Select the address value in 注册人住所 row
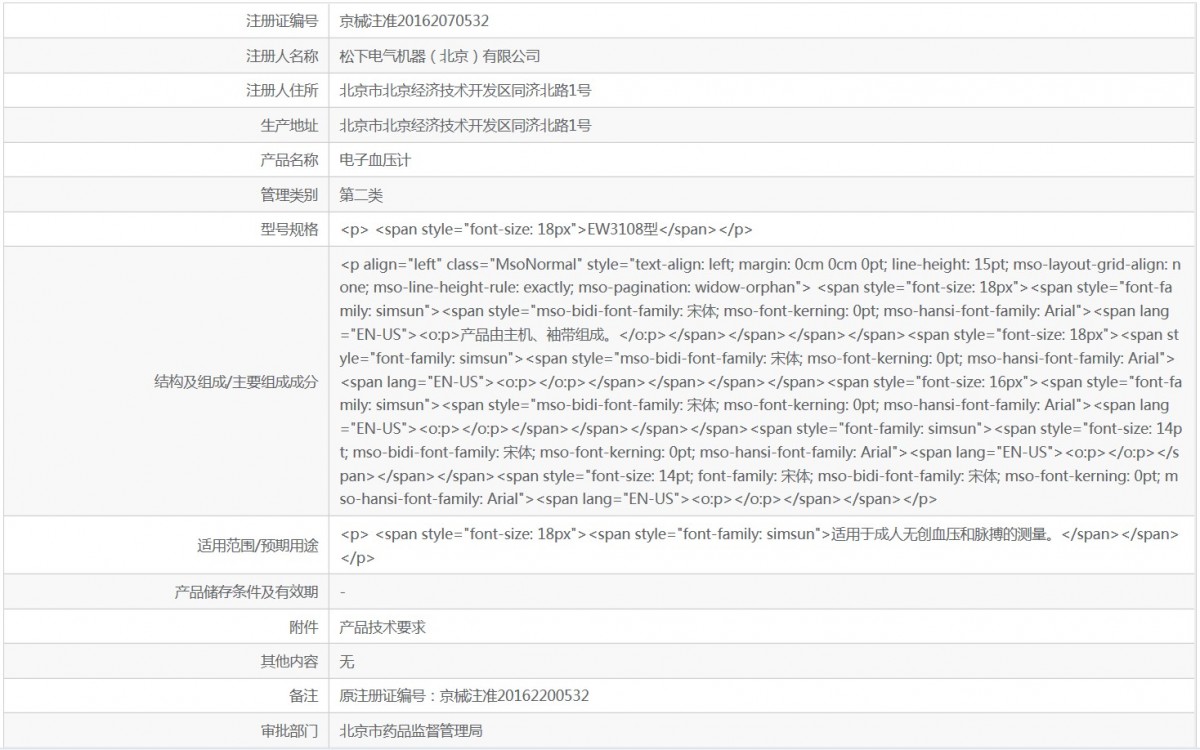 click(466, 91)
